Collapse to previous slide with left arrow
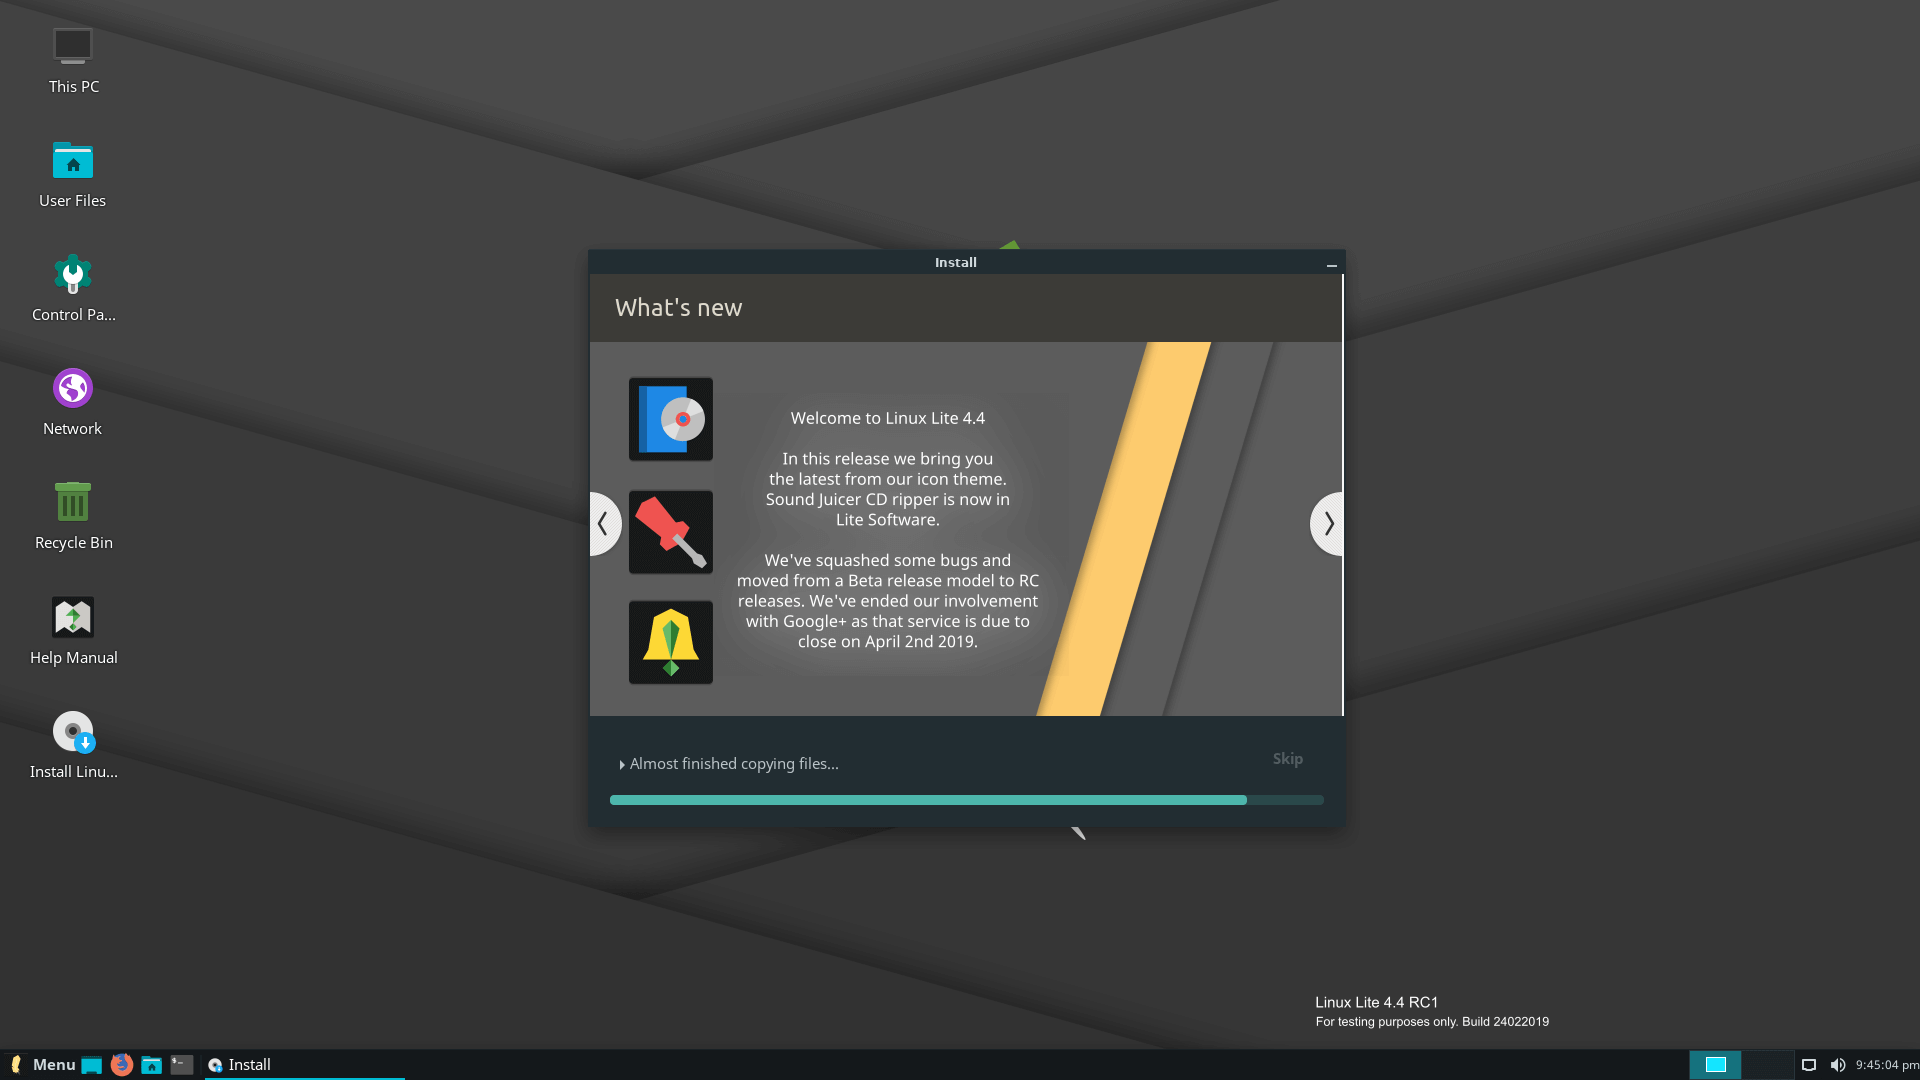This screenshot has width=1920, height=1080. pos(604,522)
